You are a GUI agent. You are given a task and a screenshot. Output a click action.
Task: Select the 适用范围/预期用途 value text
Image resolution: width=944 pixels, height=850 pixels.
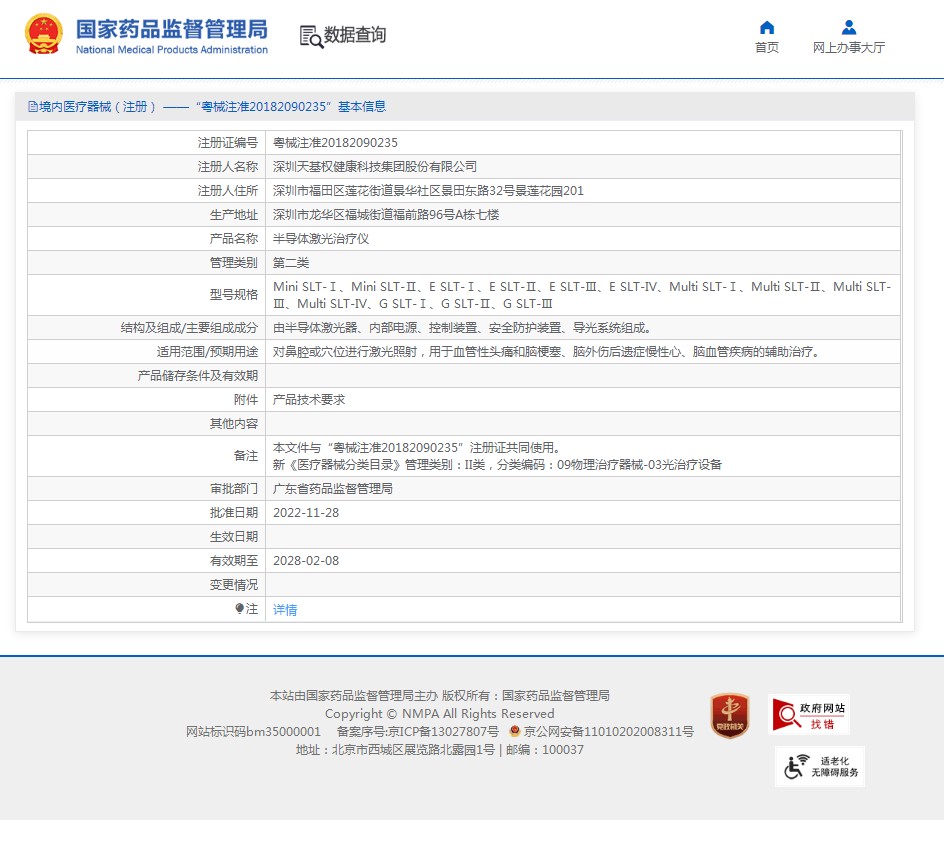coord(547,352)
